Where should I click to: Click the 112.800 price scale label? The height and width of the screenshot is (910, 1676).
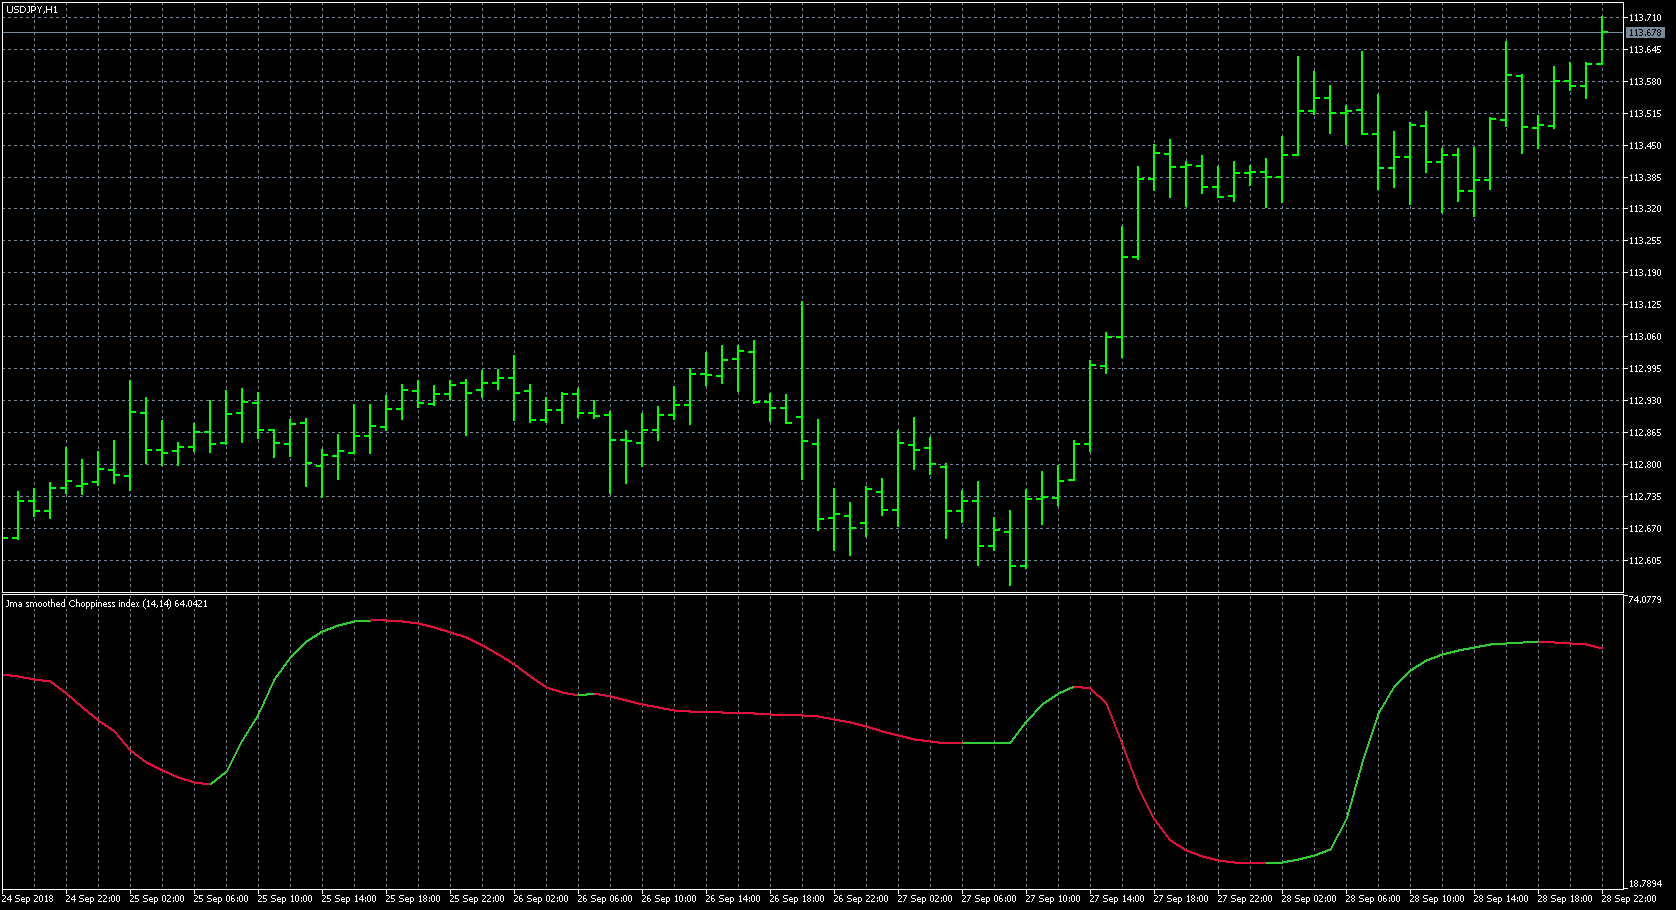pyautogui.click(x=1645, y=465)
